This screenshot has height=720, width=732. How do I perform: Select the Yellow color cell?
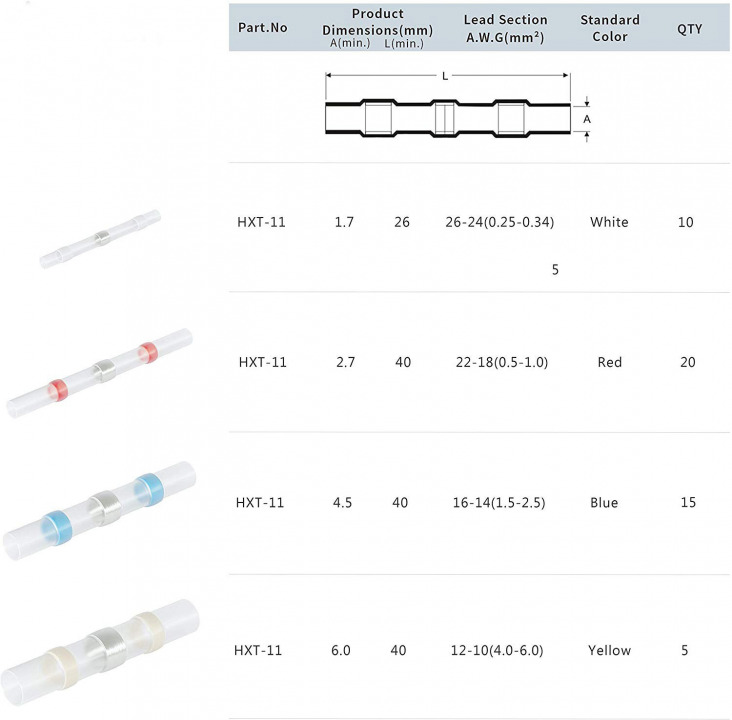609,650
